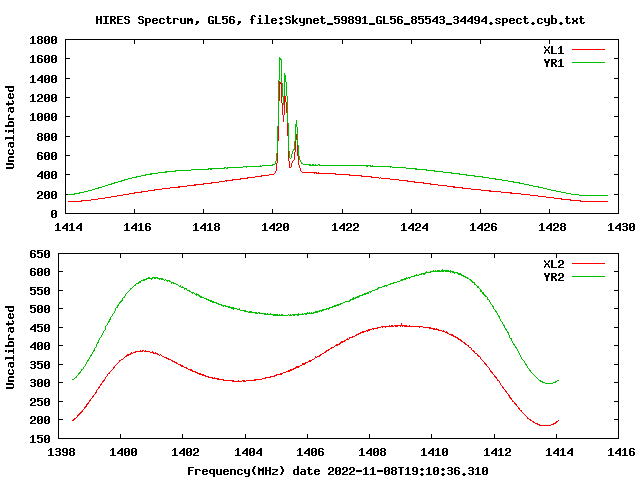Click the 1426 x-axis tick label
This screenshot has width=640, height=480.
483,227
